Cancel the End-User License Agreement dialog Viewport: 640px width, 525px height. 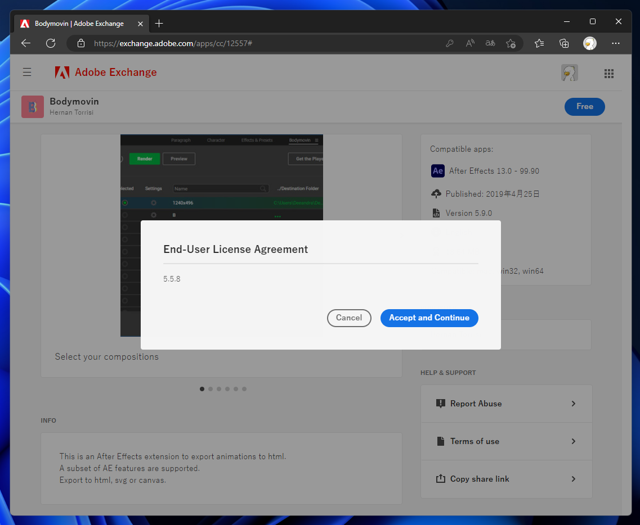point(349,318)
